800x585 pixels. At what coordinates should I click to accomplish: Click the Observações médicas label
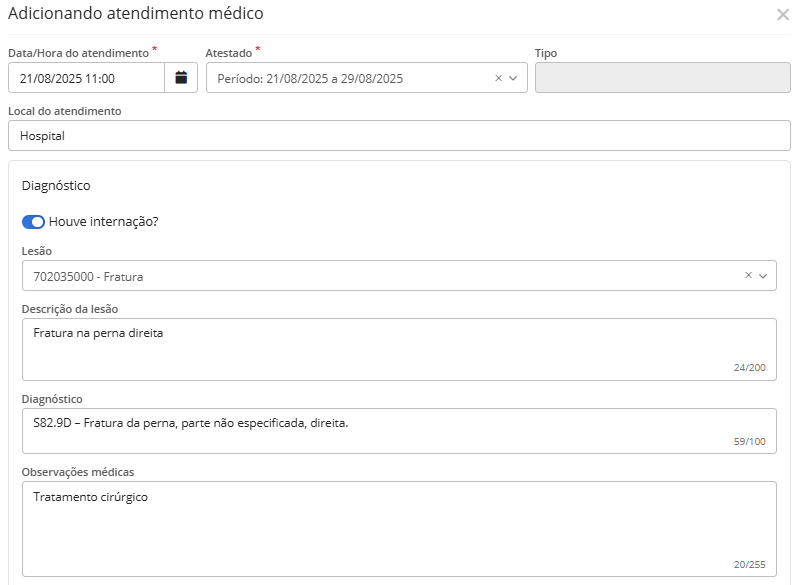(x=78, y=471)
